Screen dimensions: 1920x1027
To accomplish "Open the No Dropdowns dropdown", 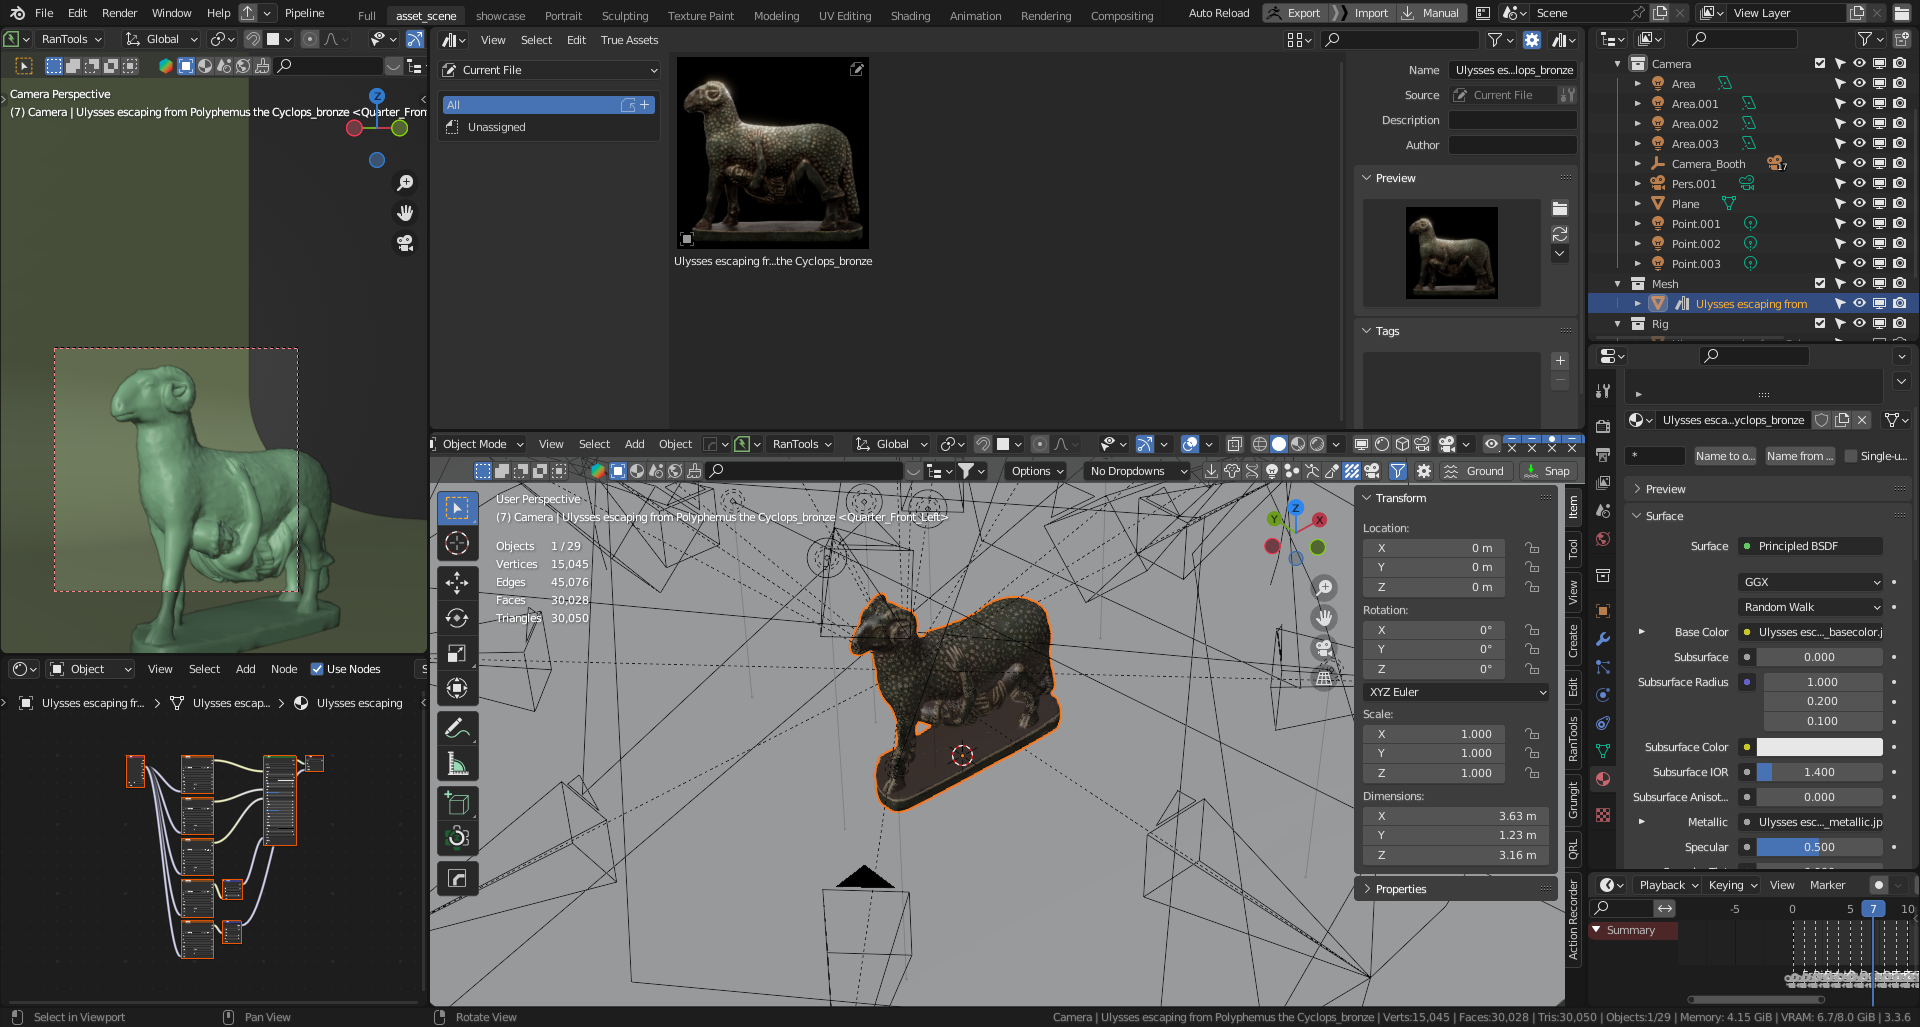I will tap(1137, 471).
